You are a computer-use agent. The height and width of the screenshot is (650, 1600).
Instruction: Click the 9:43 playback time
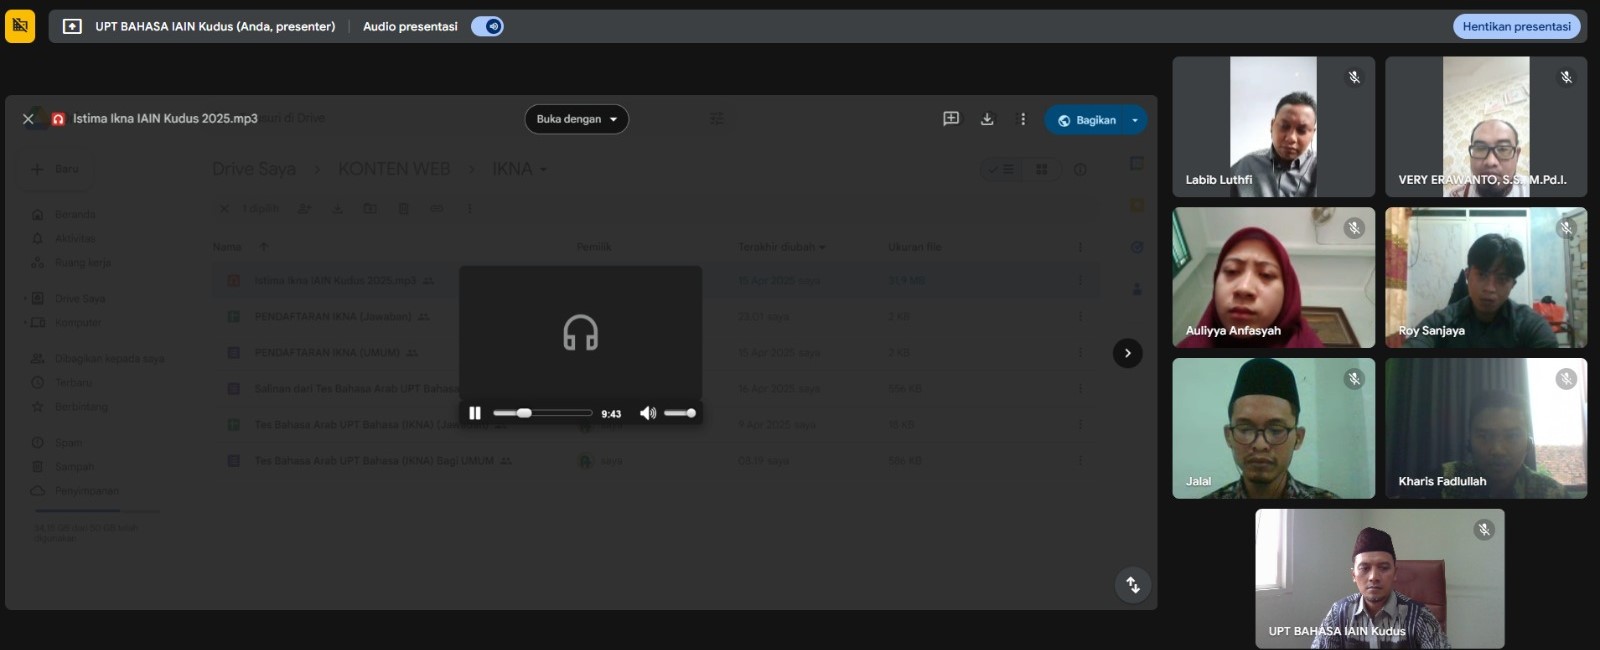611,414
